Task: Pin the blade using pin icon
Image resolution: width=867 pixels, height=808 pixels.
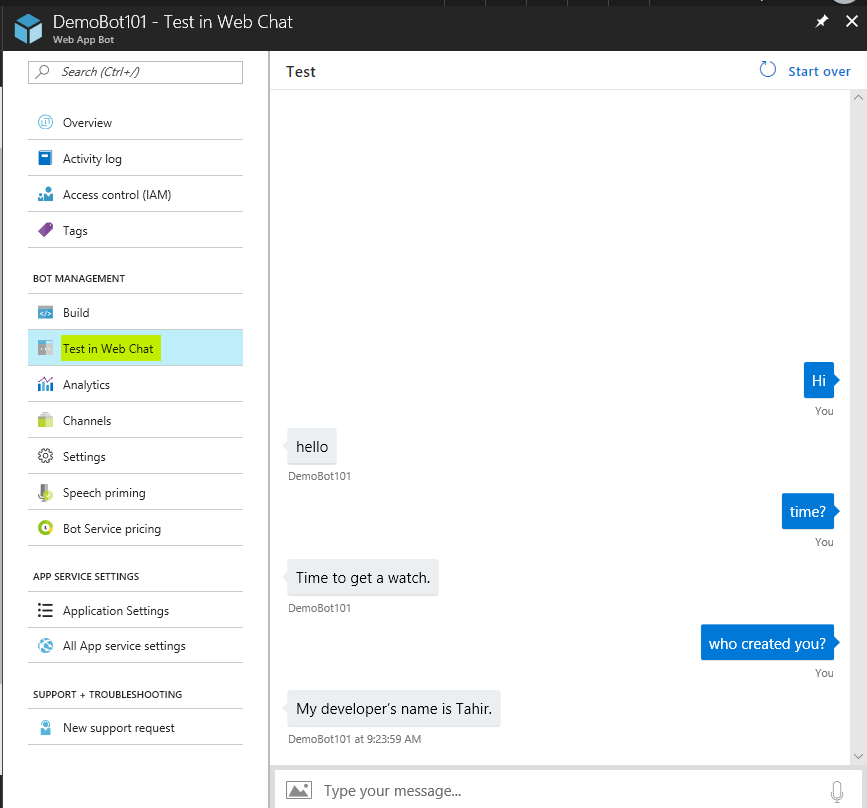Action: (822, 21)
